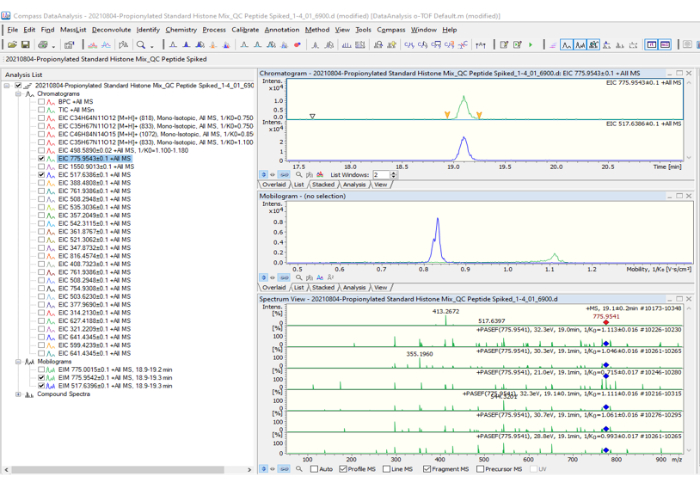Viewport: 700px width, 485px height.
Task: Enable the Precursor MS checkbox
Action: click(480, 469)
